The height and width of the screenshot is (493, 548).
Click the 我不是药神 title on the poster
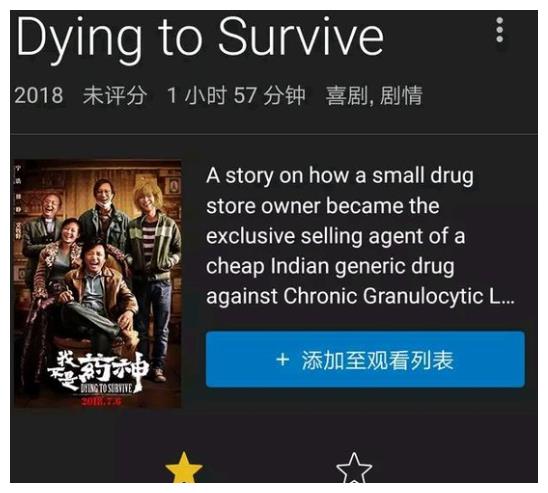(x=98, y=371)
